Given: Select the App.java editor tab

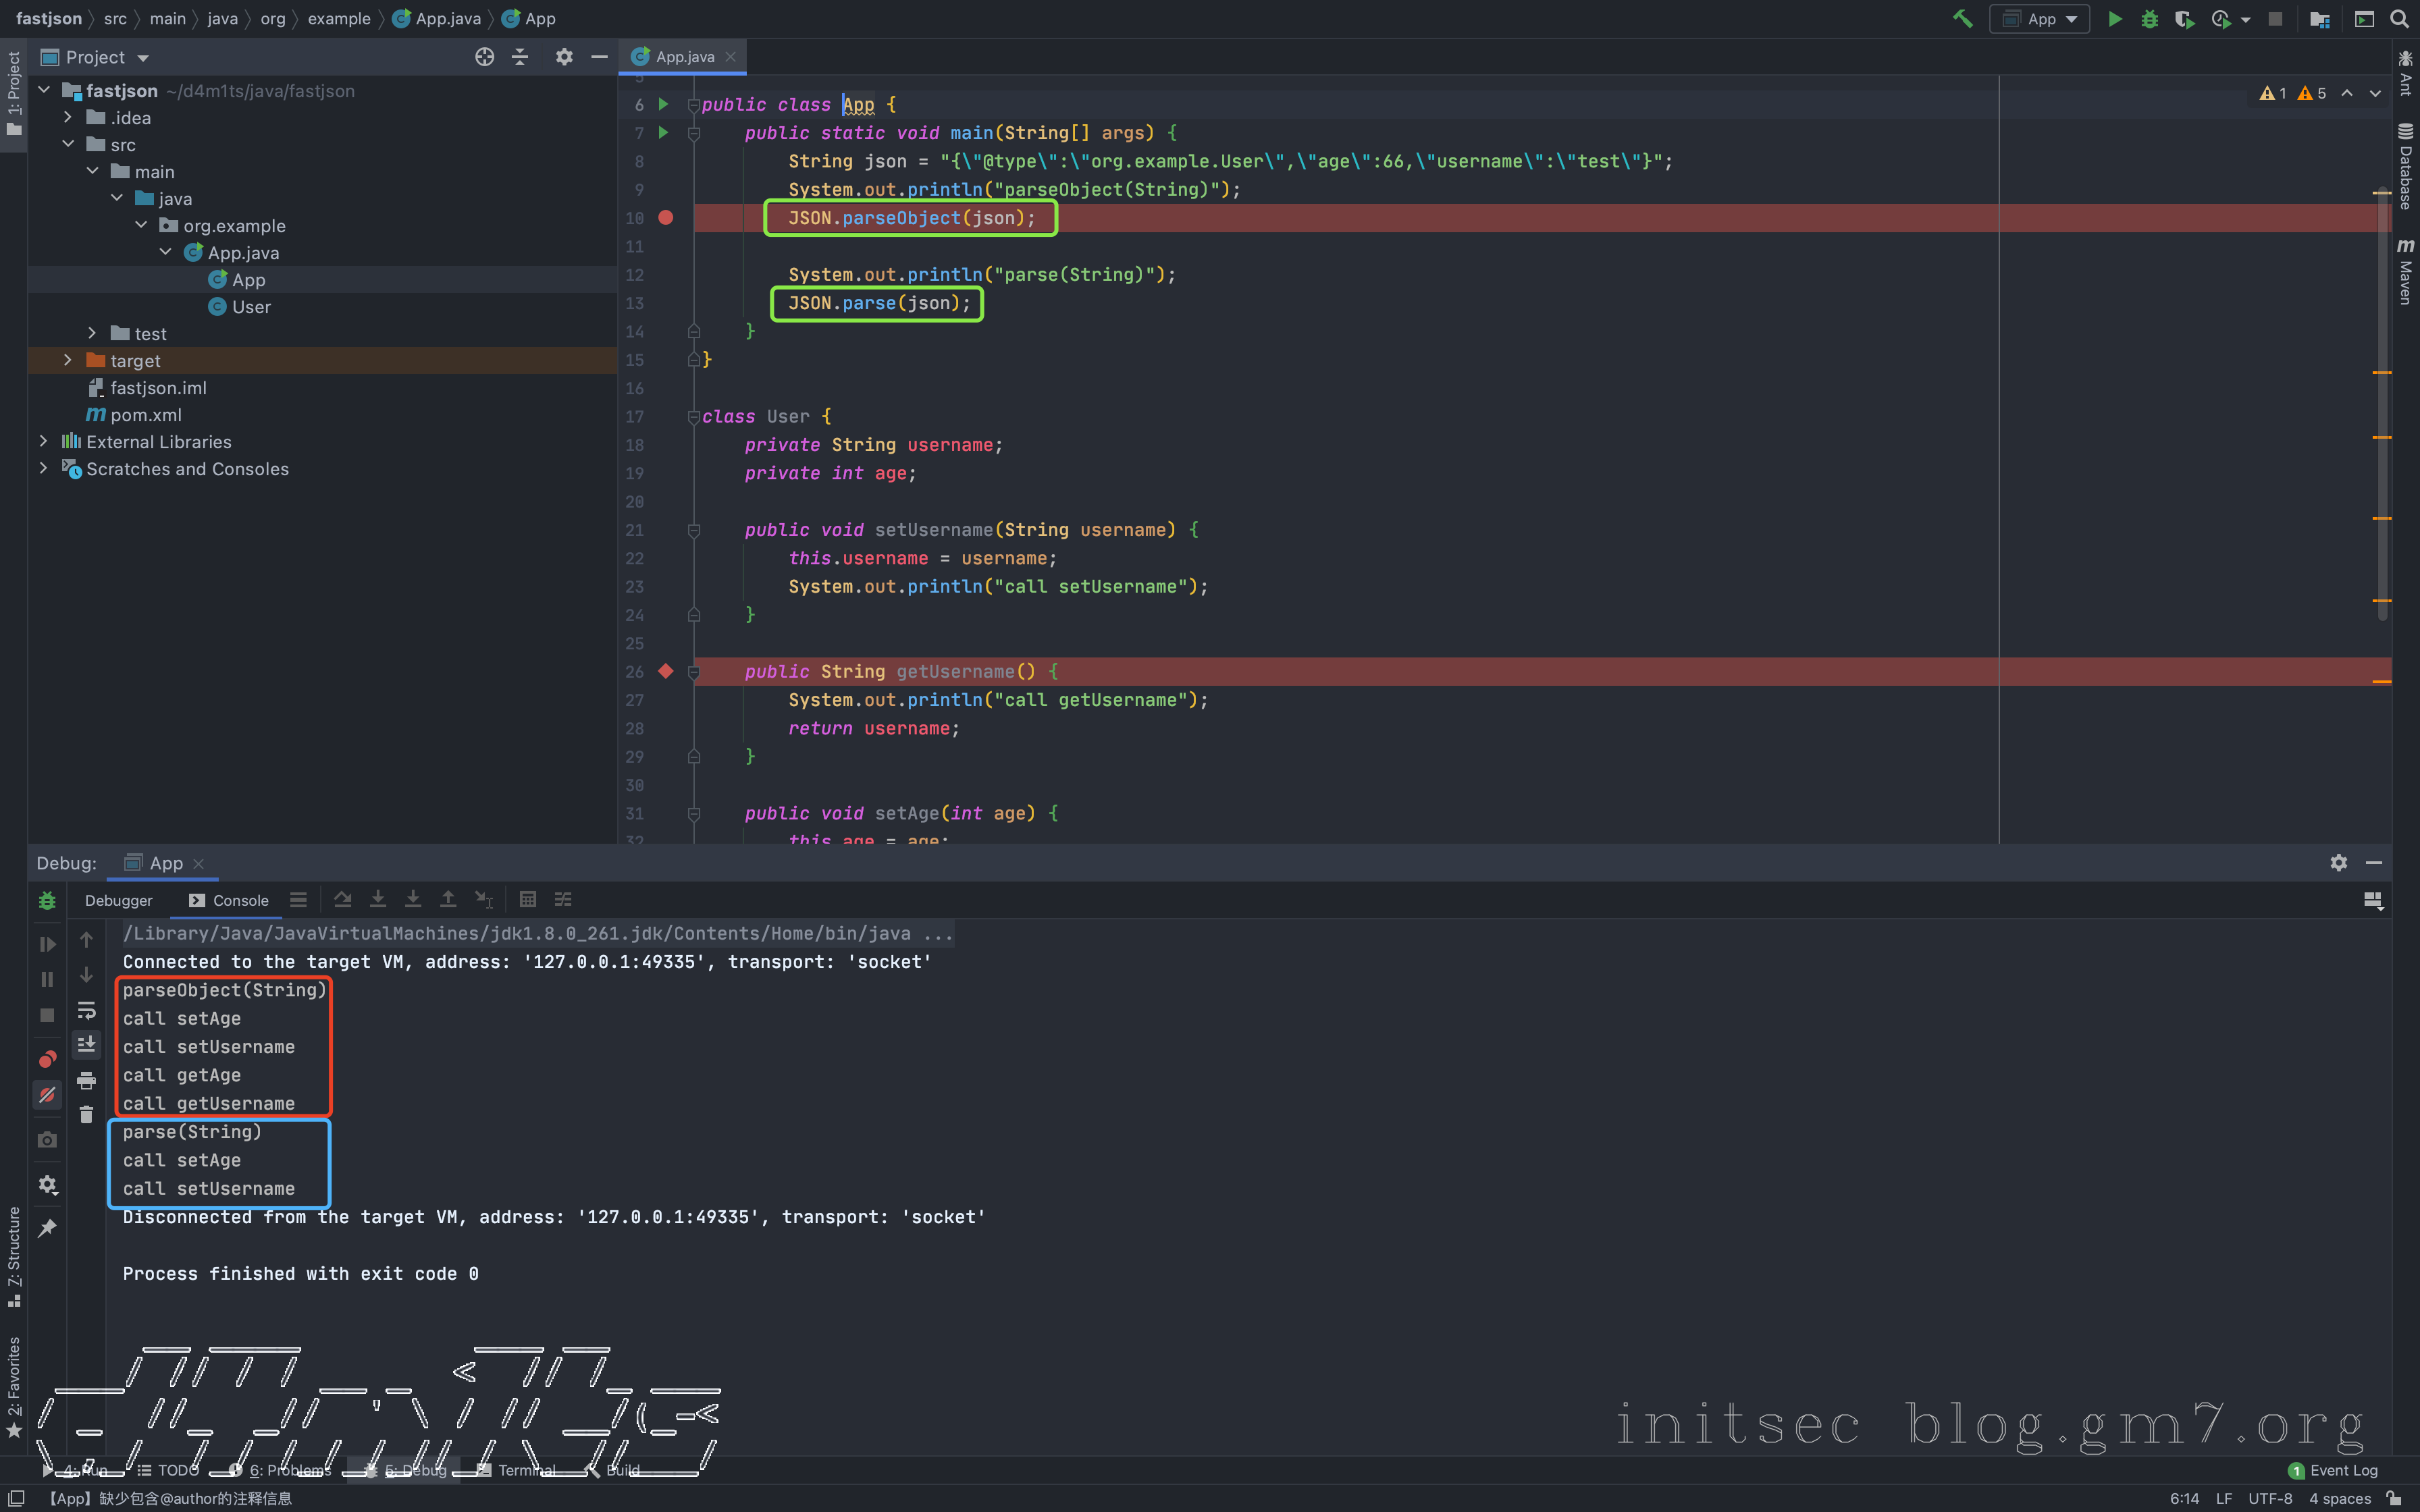Looking at the screenshot, I should pos(684,57).
